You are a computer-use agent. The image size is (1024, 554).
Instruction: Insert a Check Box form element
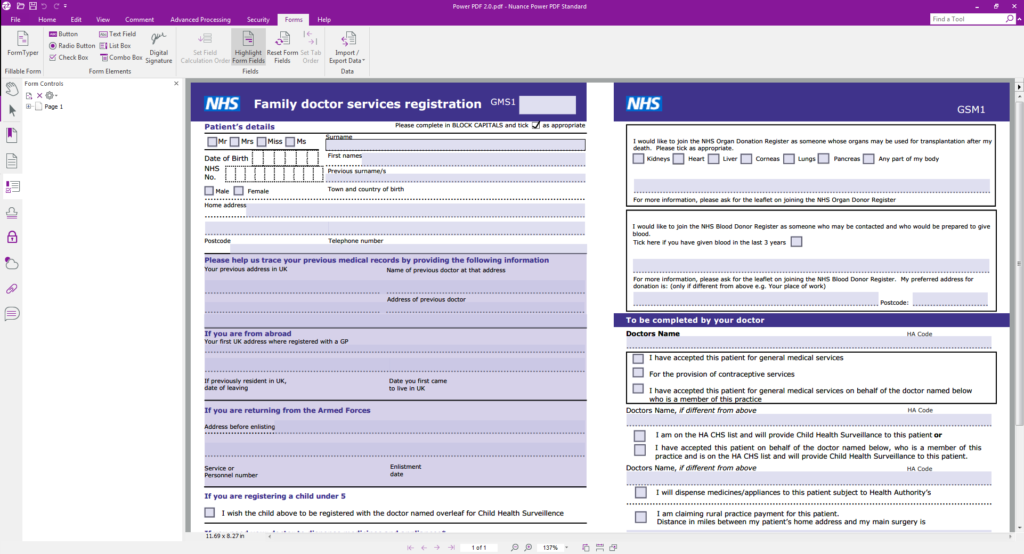coord(68,57)
